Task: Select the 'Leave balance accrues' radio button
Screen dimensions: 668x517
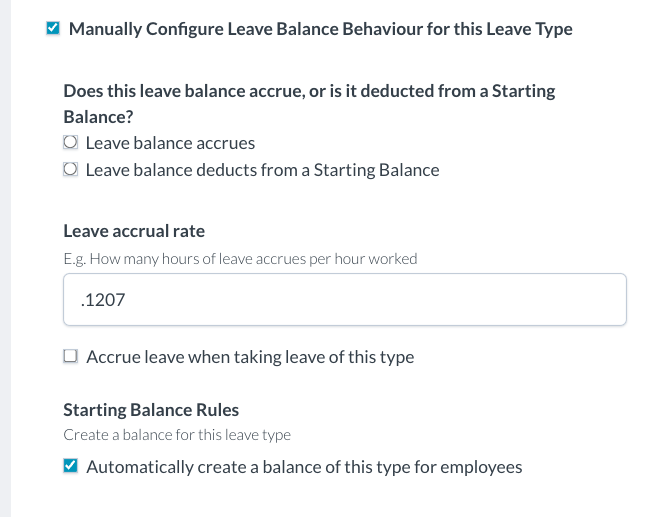Action: tap(70, 143)
